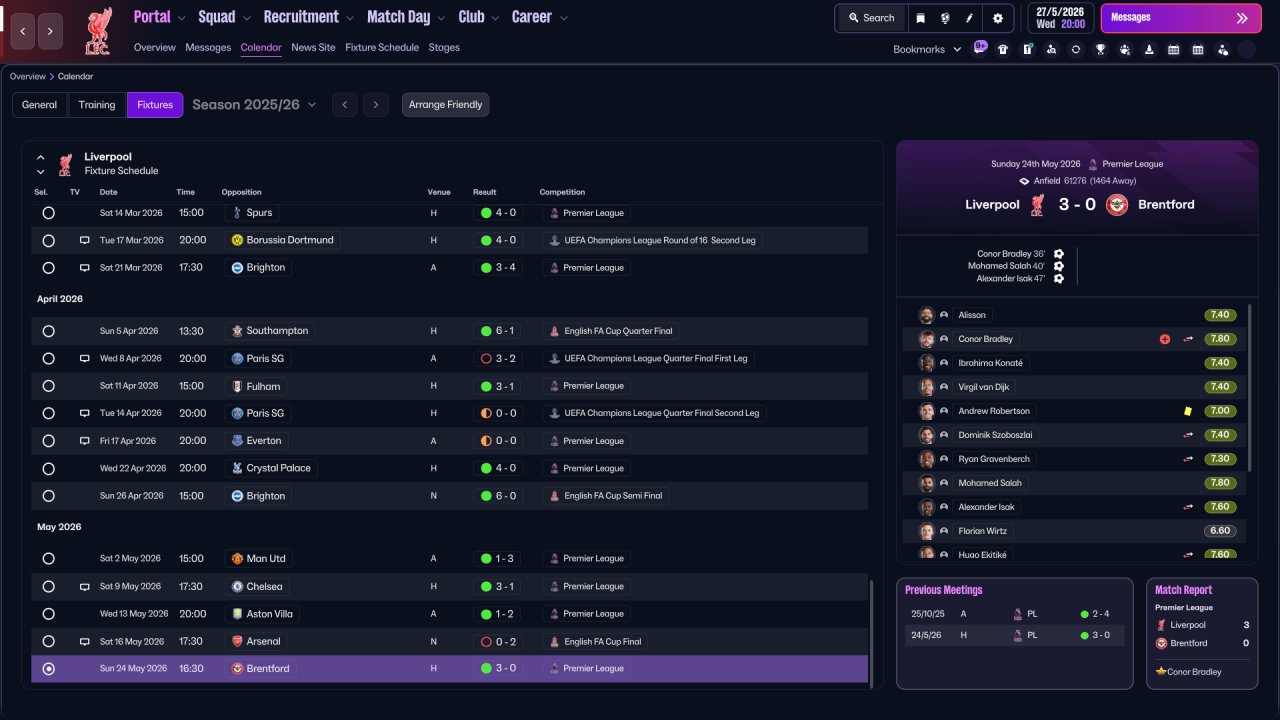The image size is (1280, 720).
Task: Click the Overview breadcrumb link
Action: pos(28,76)
